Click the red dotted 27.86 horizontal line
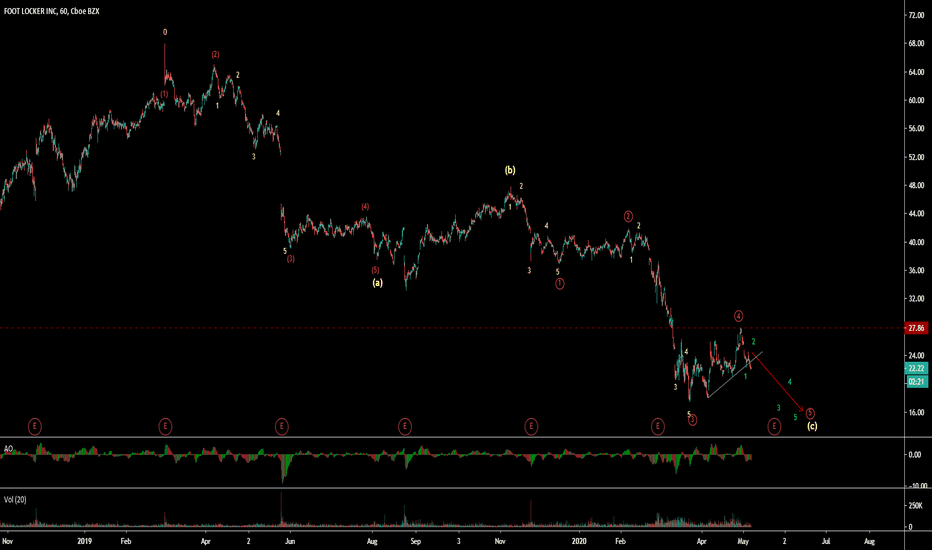Screen dimensions: 932x550 (452, 328)
